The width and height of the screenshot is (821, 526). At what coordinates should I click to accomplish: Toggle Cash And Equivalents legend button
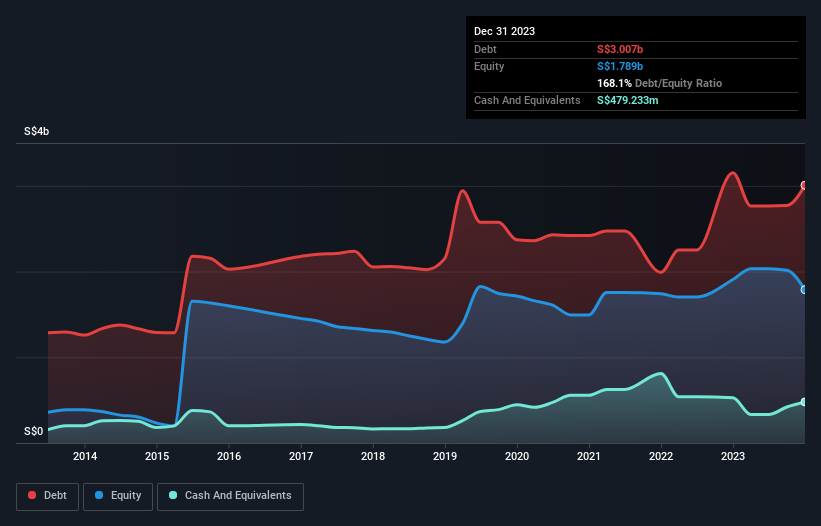tap(230, 496)
